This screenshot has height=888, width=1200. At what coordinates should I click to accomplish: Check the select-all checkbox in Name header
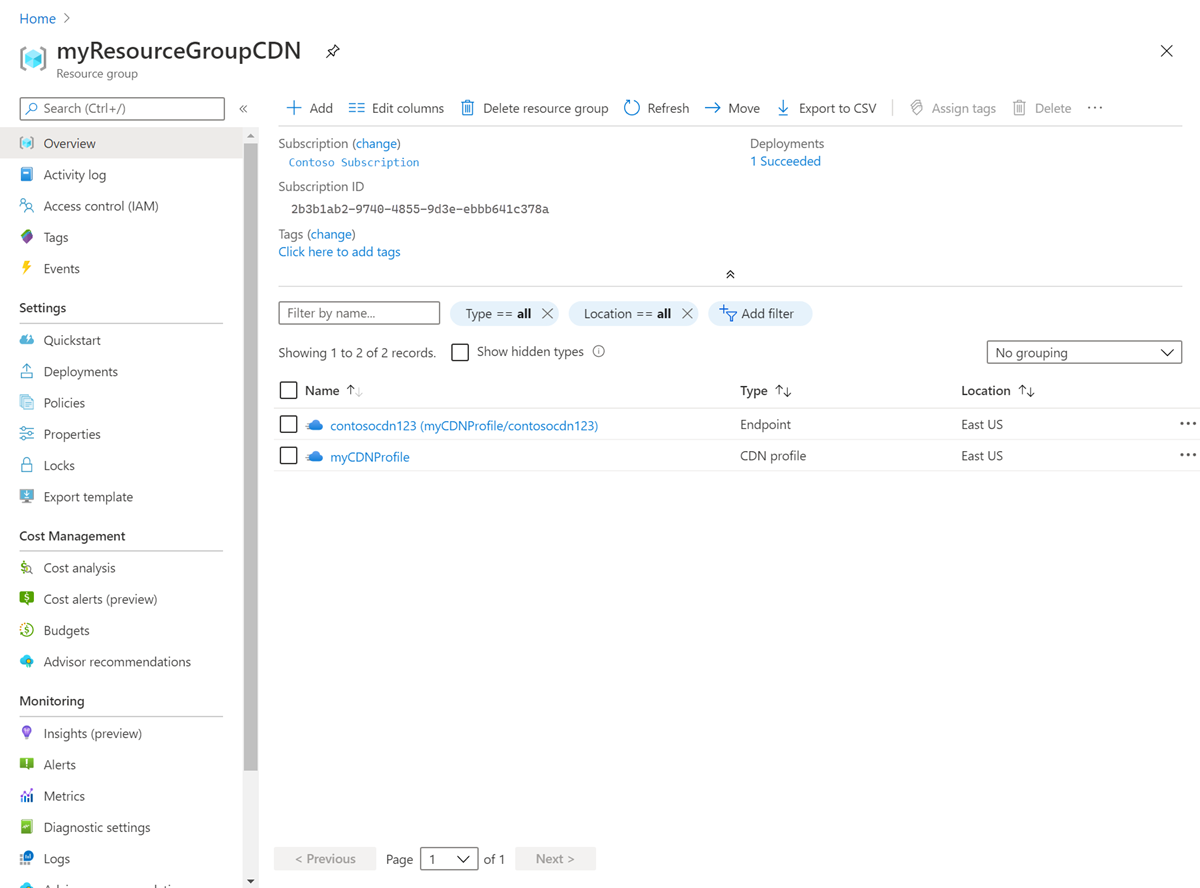point(288,390)
